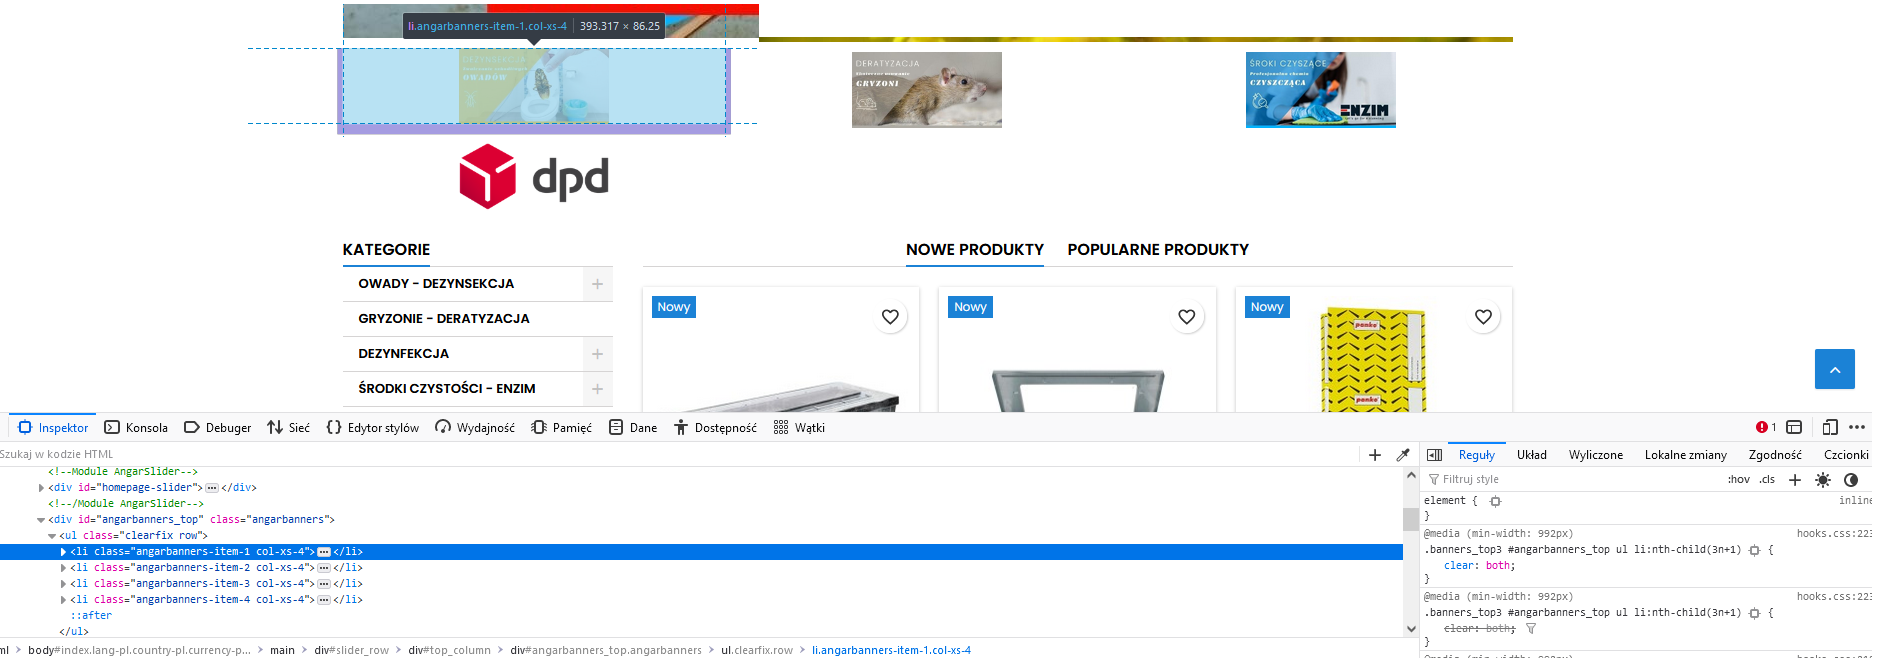Switch to the Układ layout tab
Image resolution: width=1880 pixels, height=664 pixels.
(1532, 455)
